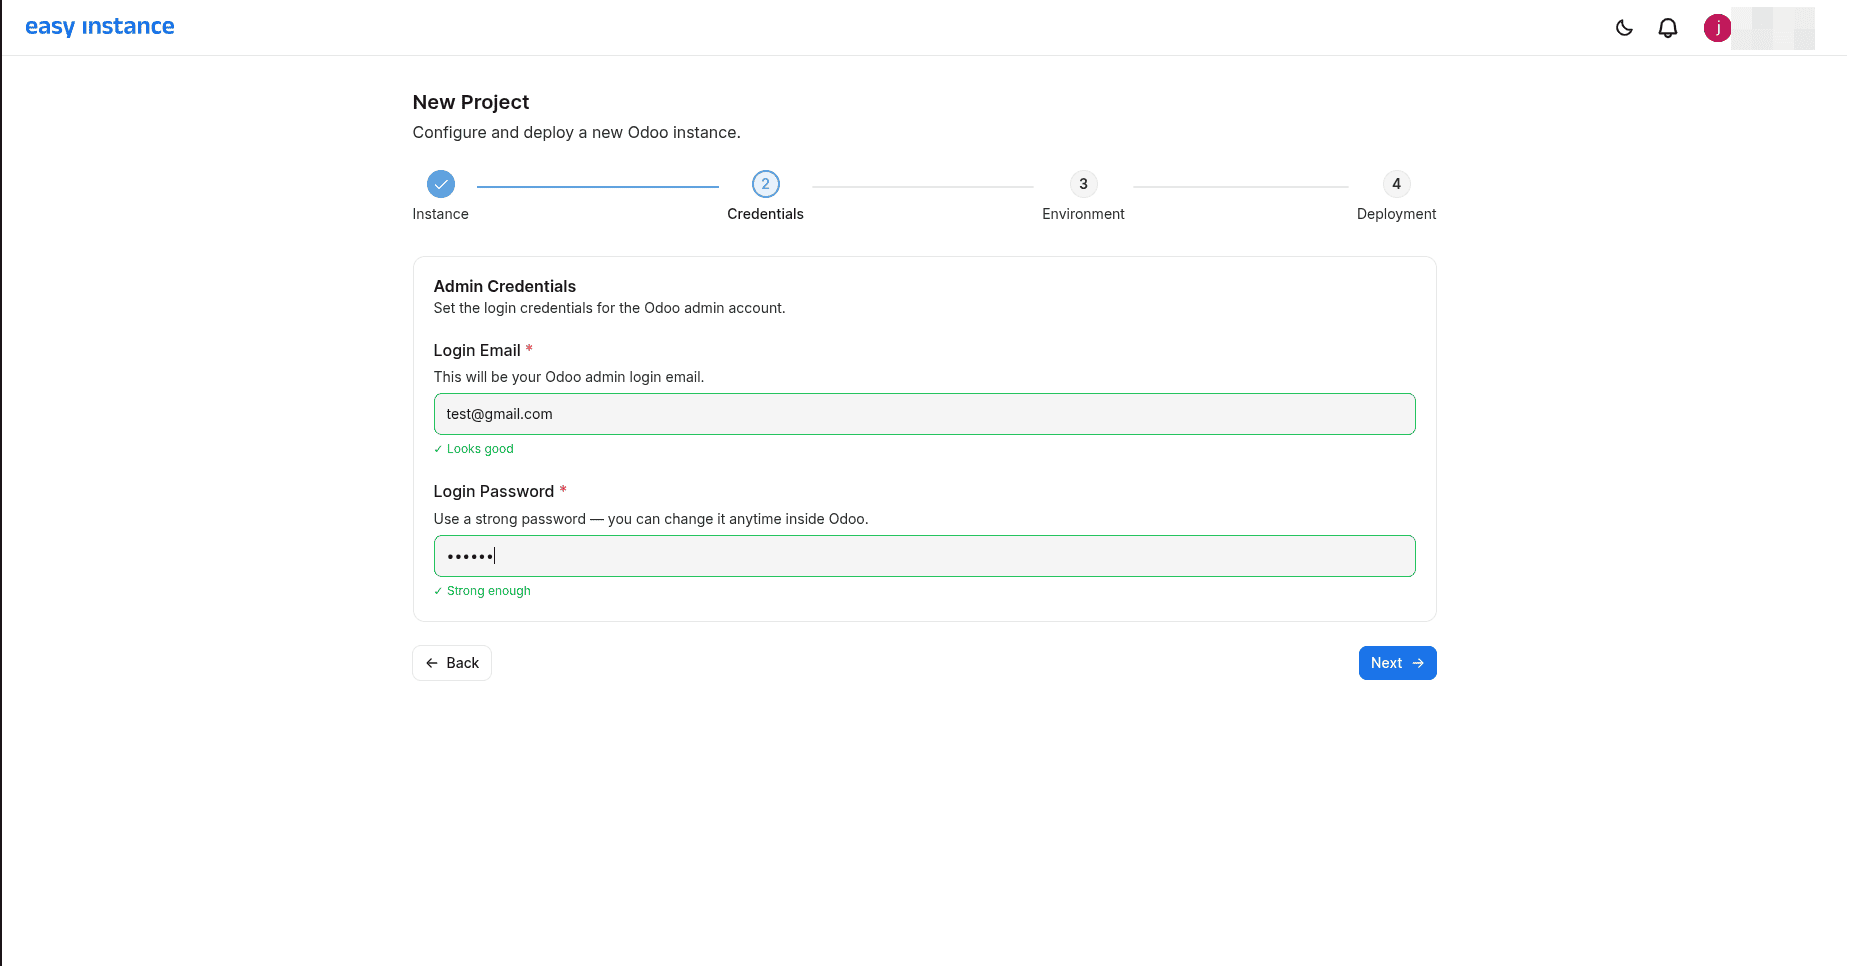Select step 4 Deployment circle
The height and width of the screenshot is (966, 1852).
[1396, 184]
